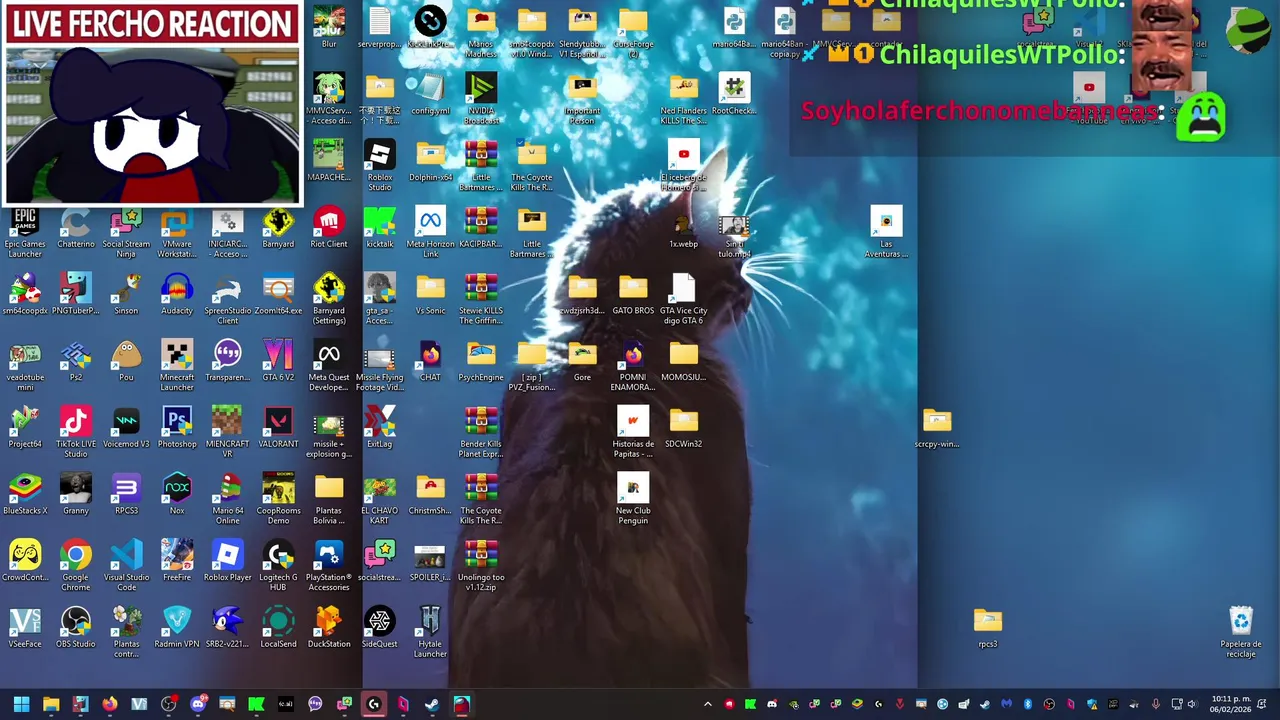
Task: Open Bluetooth tray icon
Action: [1027, 704]
